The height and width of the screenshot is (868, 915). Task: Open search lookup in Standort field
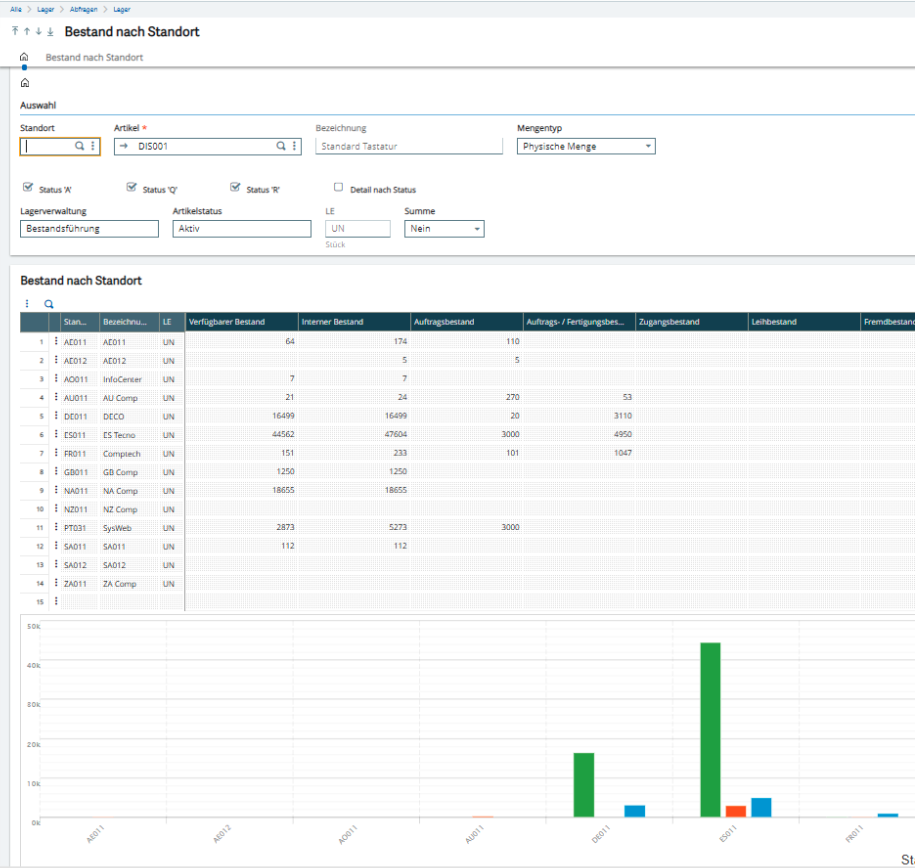(x=79, y=146)
